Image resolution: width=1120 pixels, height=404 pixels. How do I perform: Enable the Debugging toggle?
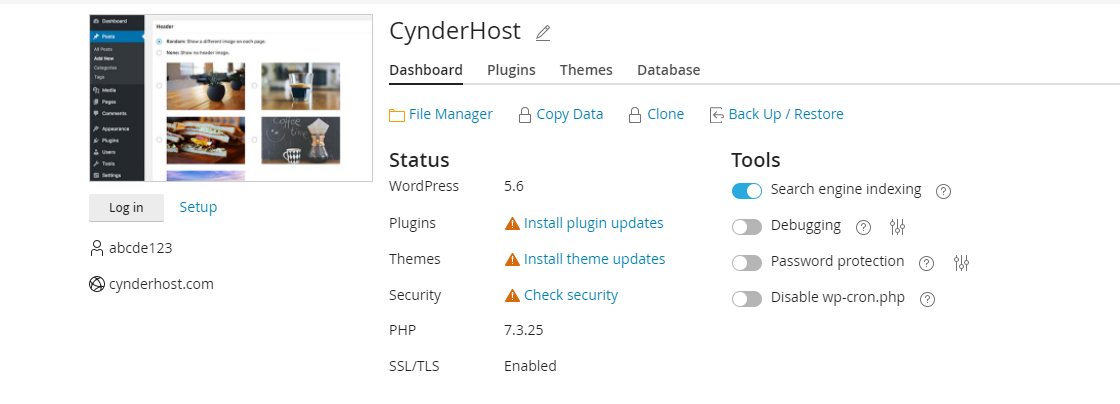pyautogui.click(x=747, y=227)
